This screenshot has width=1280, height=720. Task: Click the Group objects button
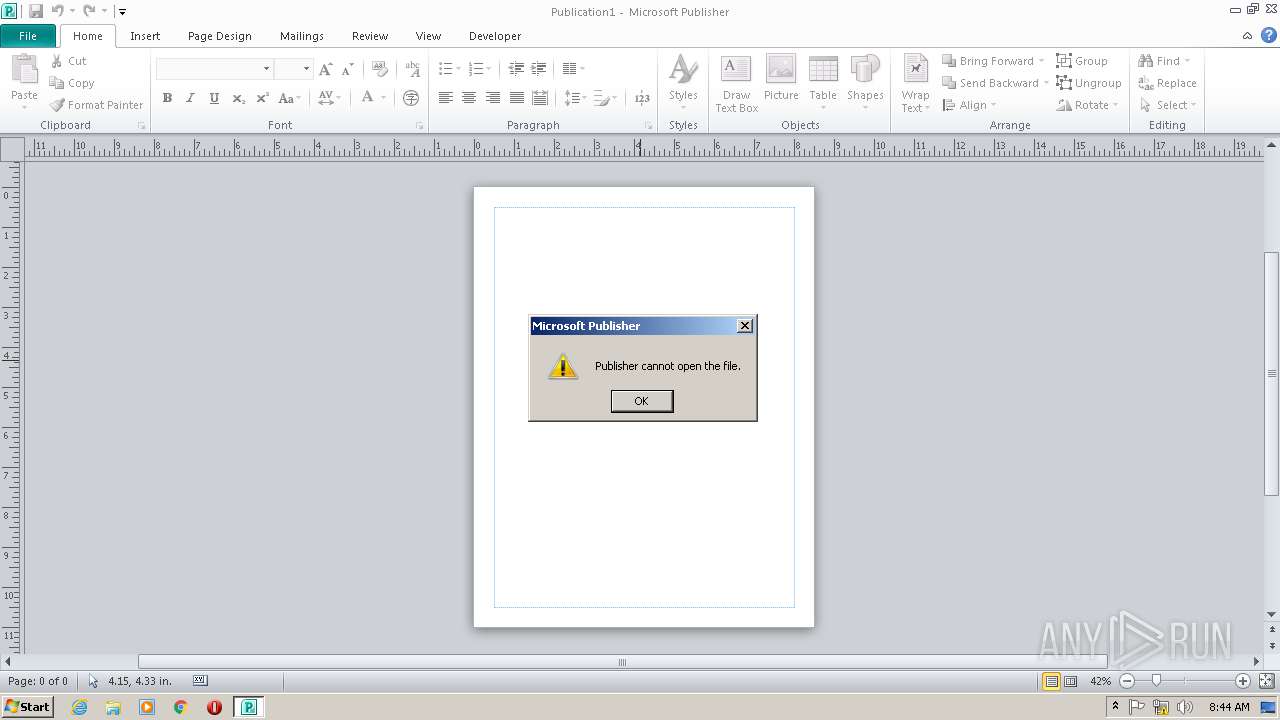[x=1082, y=61]
